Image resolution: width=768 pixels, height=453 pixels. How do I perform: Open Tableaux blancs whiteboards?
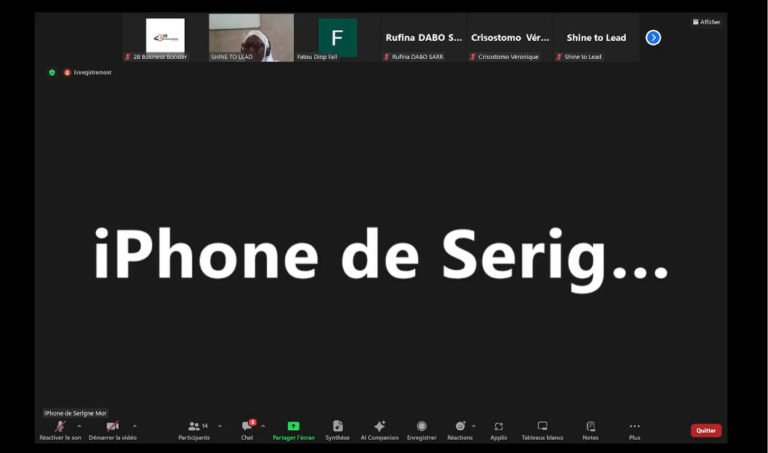(542, 428)
